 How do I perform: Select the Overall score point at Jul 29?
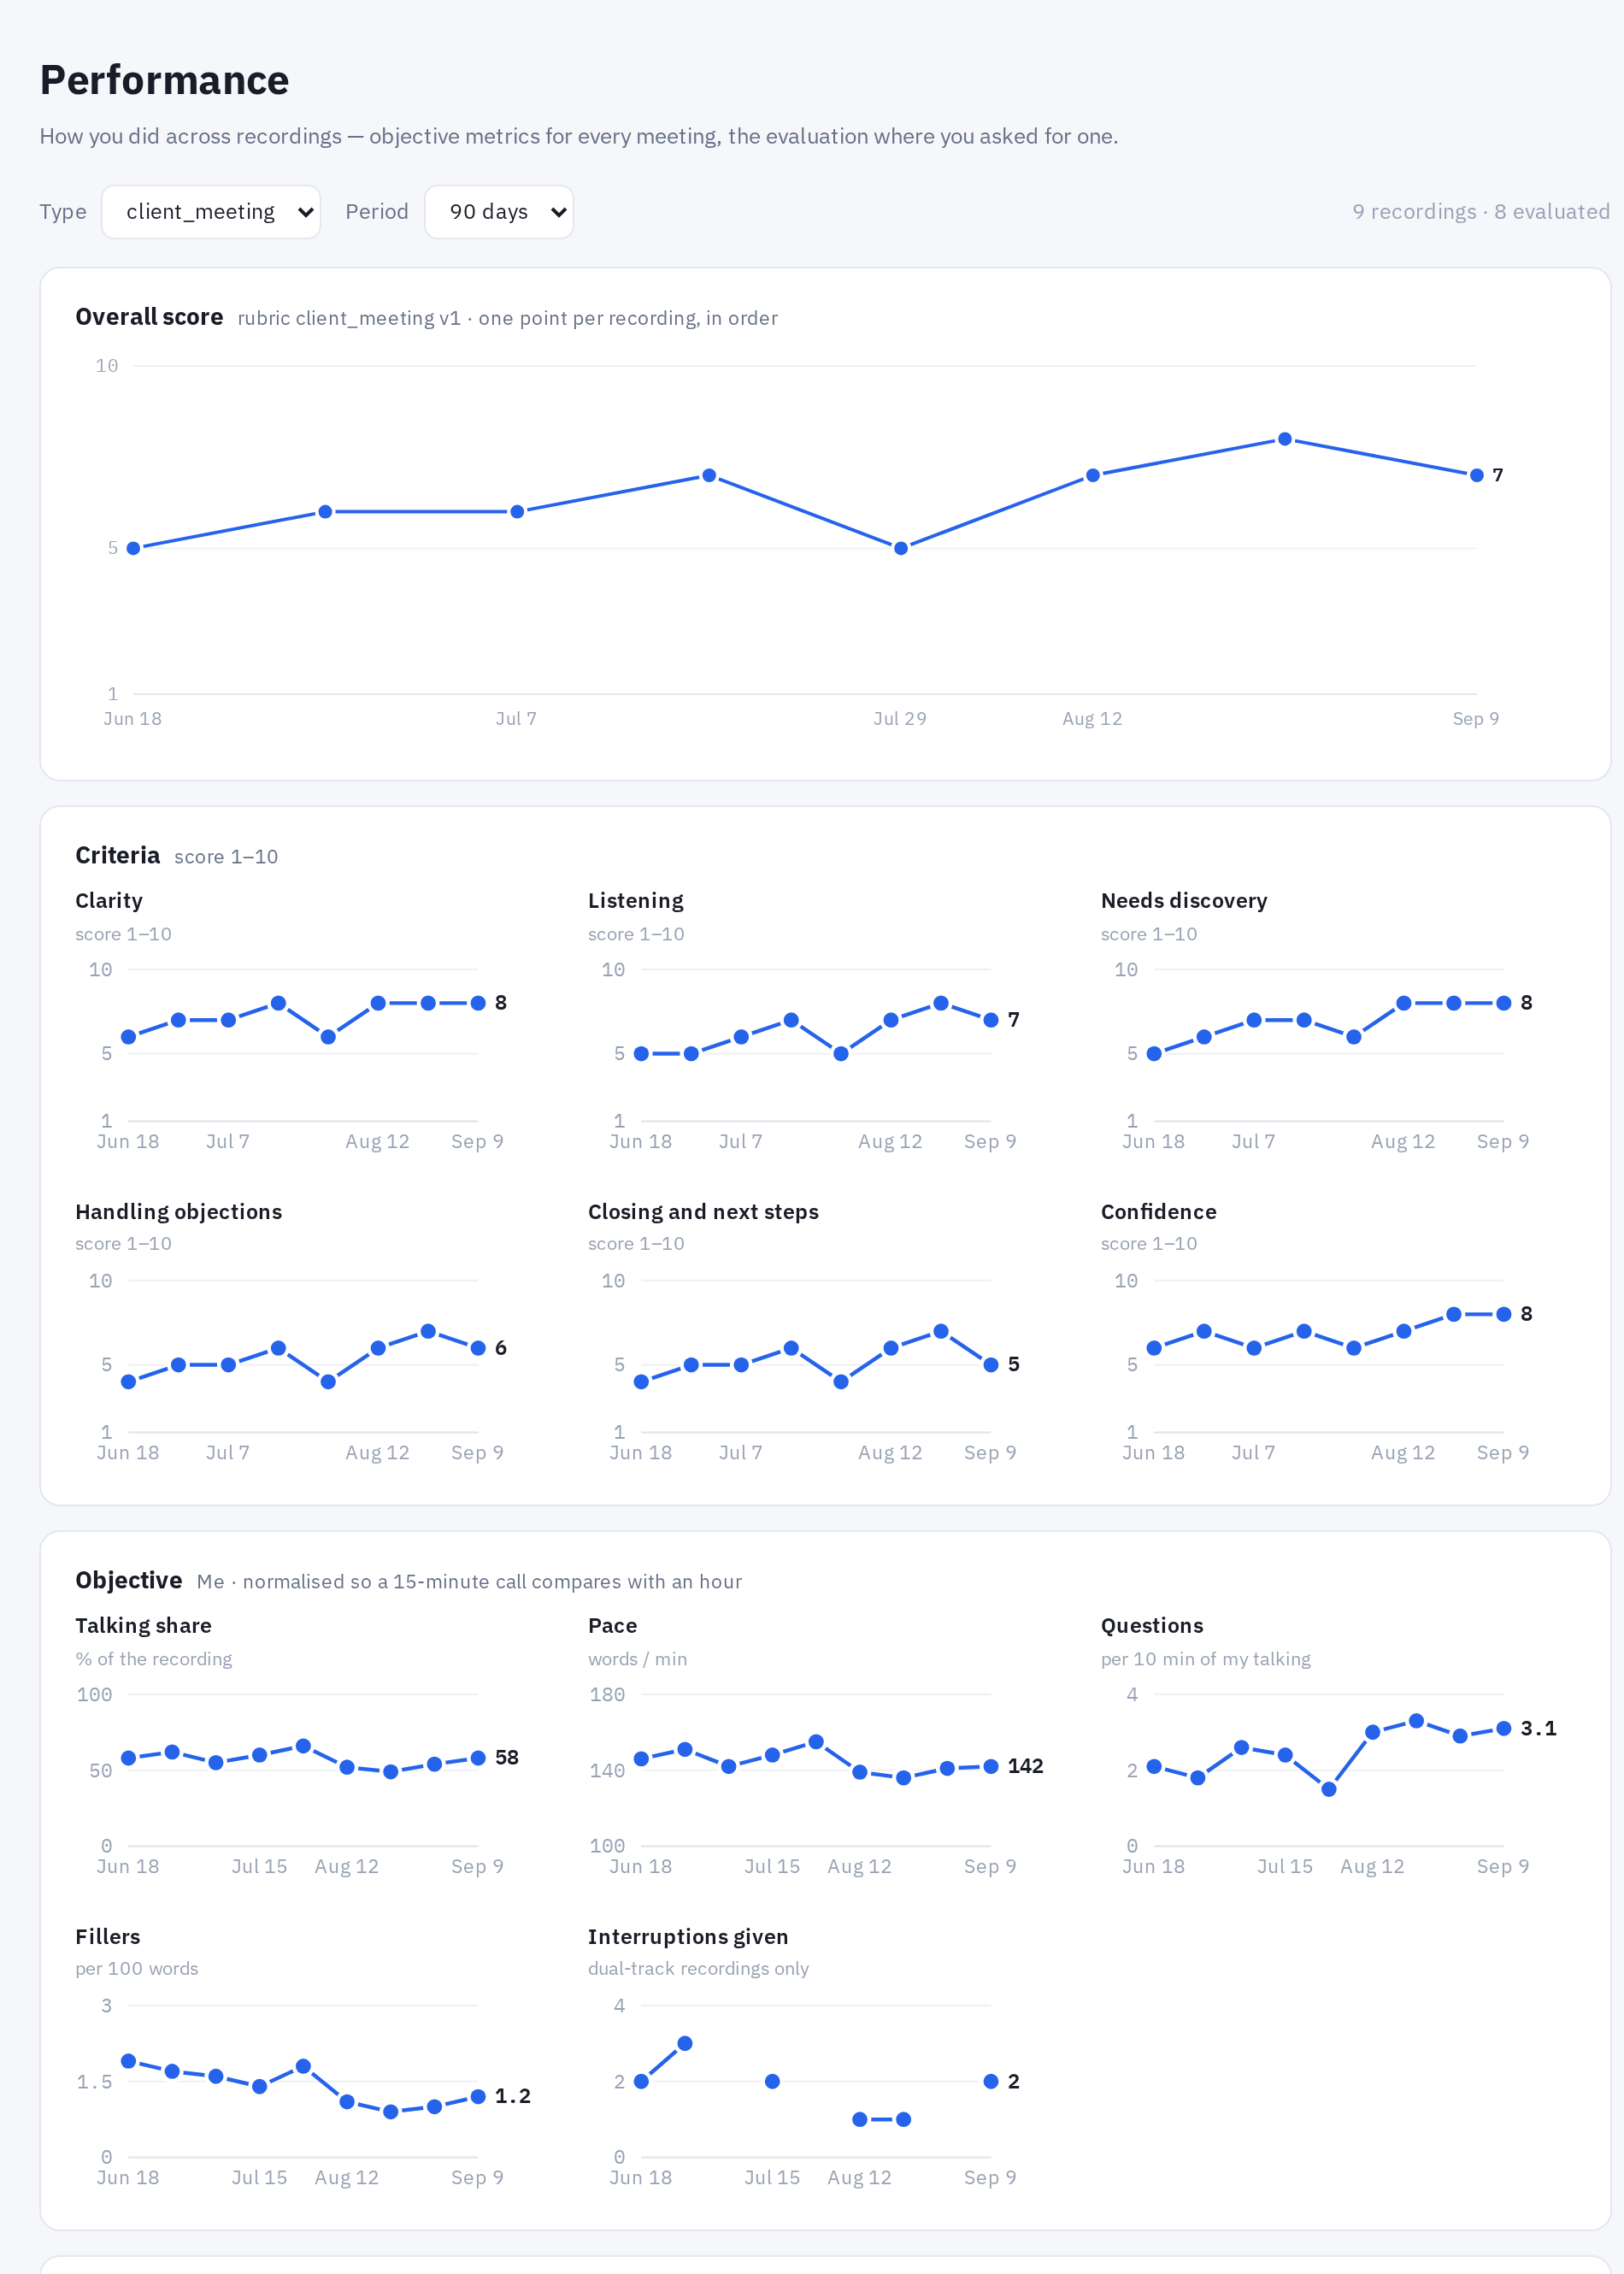pos(901,548)
